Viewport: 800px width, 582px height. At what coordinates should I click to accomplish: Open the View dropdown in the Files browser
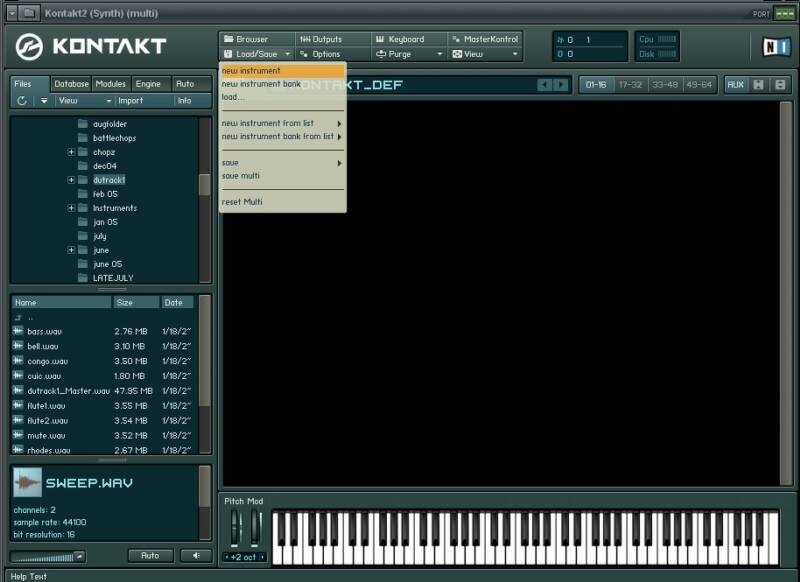(x=85, y=100)
